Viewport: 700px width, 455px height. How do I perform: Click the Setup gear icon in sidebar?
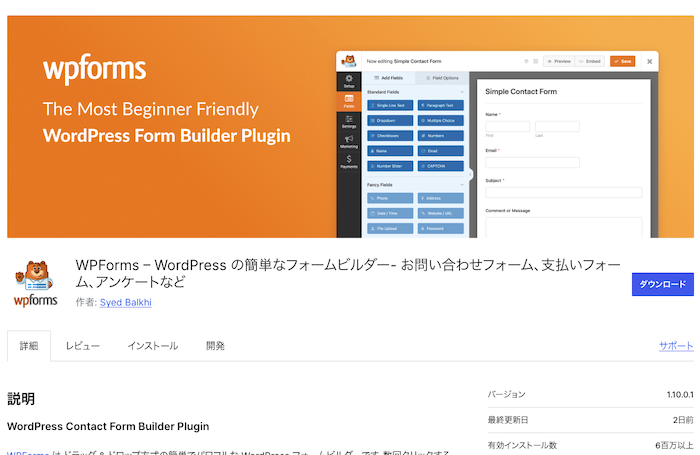(348, 80)
